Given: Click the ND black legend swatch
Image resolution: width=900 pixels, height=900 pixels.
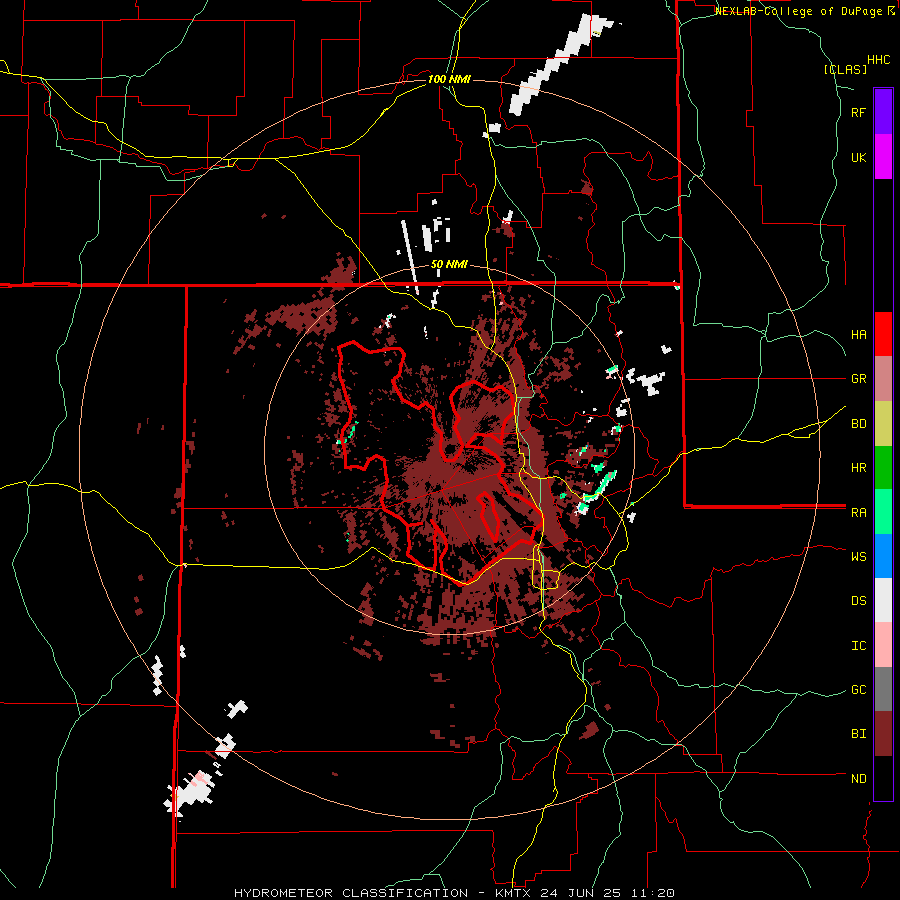Looking at the screenshot, I should pos(883,778).
